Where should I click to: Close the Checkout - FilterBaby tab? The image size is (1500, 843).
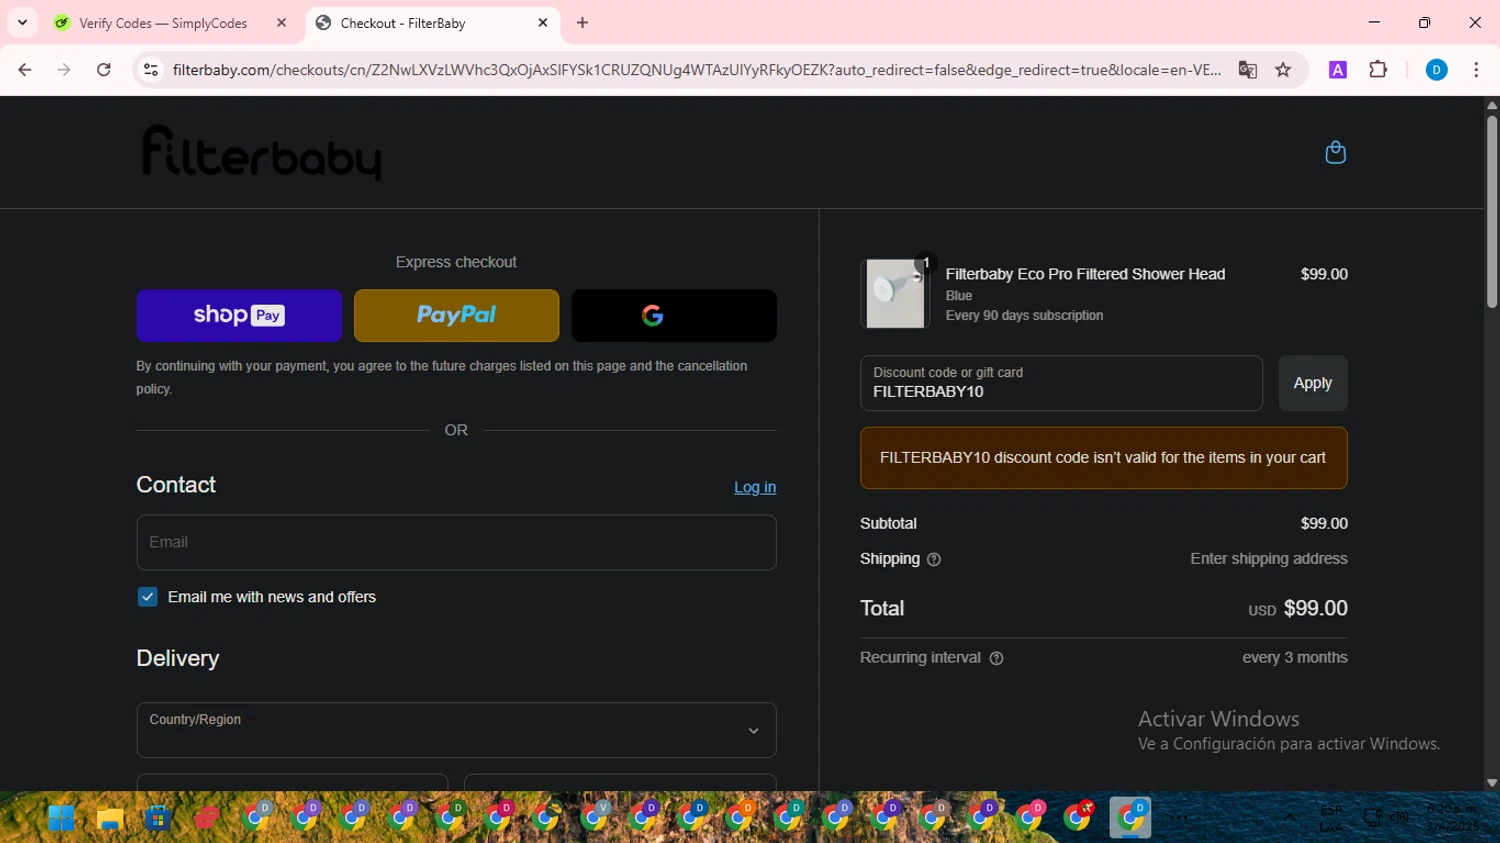[543, 23]
